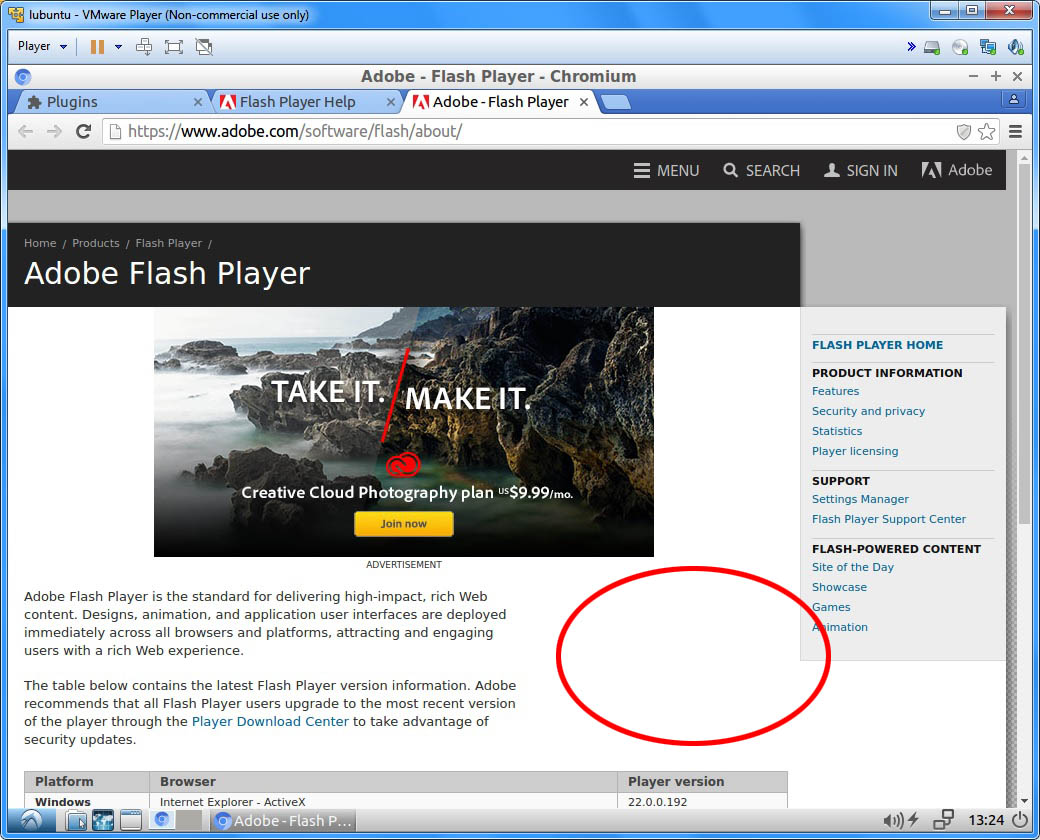
Task: Click the Creative Cloud ad banner image
Action: pyautogui.click(x=403, y=431)
